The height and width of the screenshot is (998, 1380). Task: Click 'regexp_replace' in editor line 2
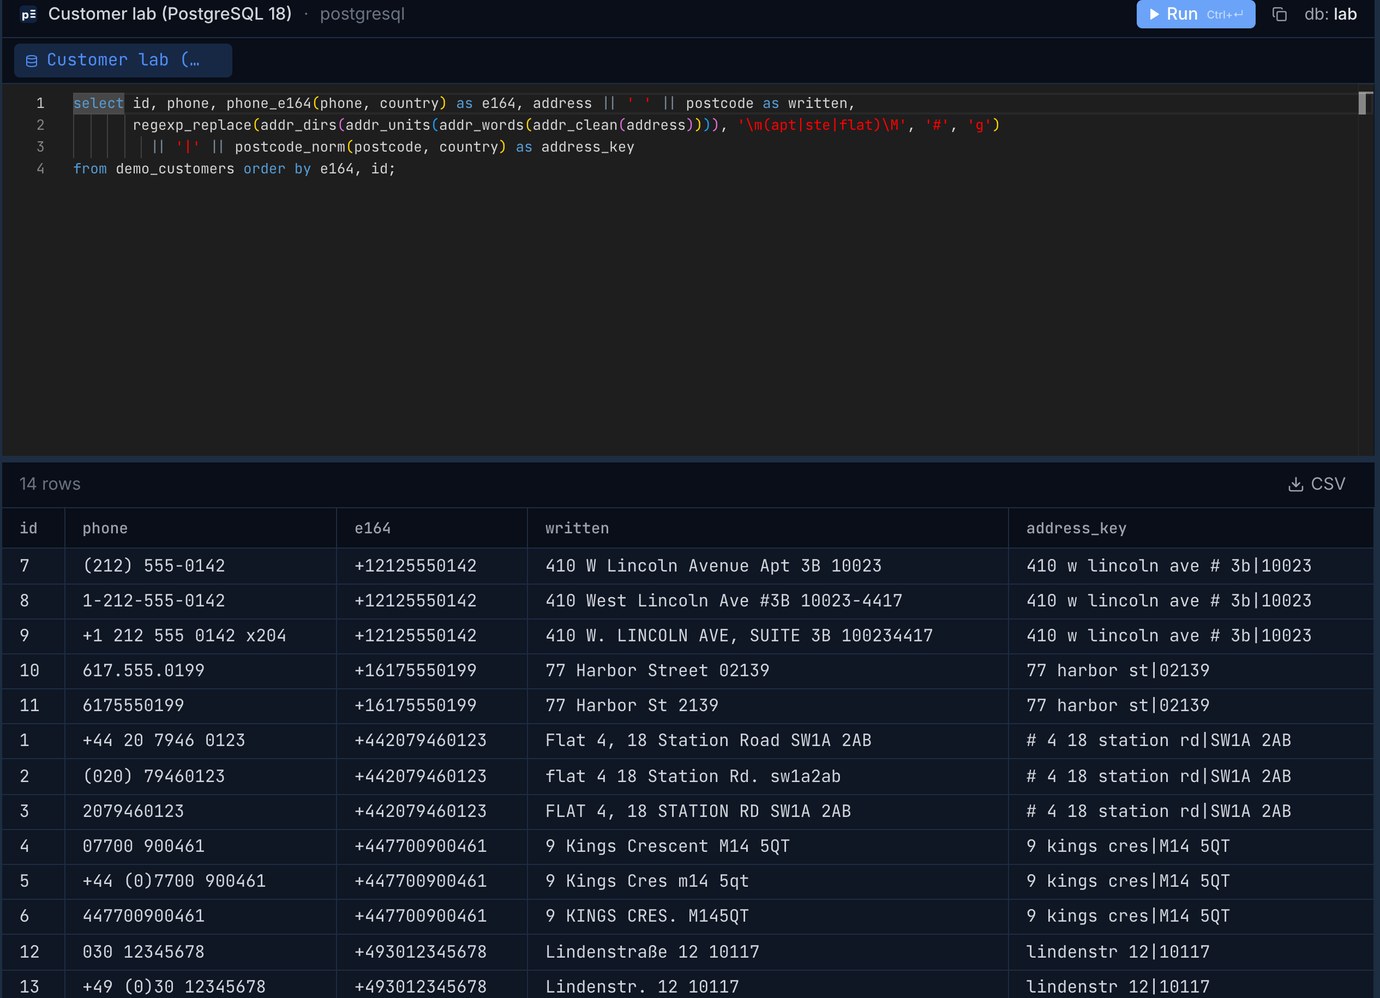192,125
